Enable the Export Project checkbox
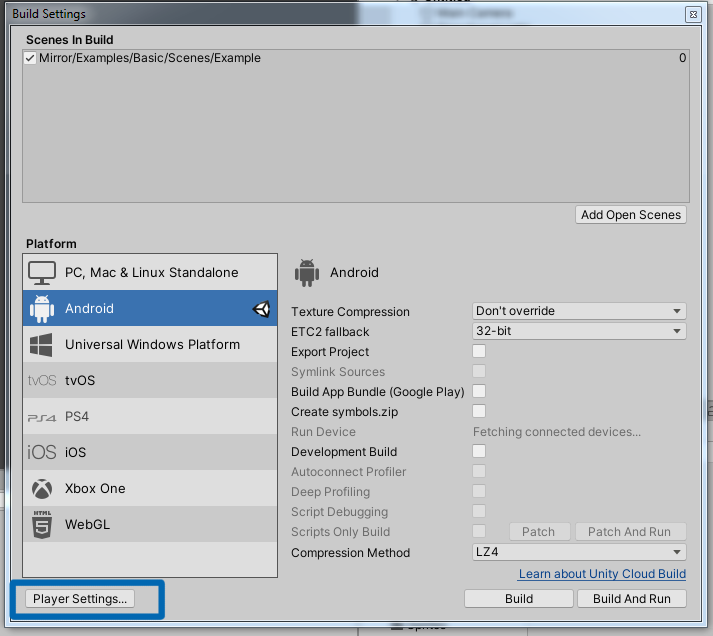This screenshot has height=636, width=713. [x=479, y=351]
